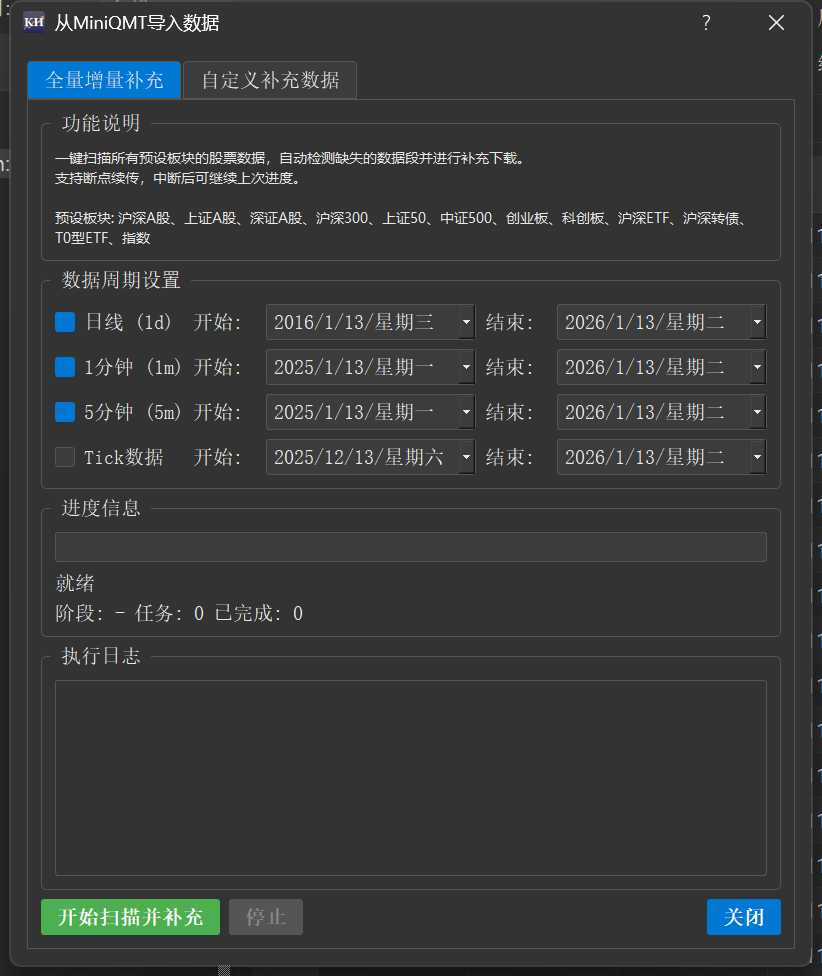Expand the 日线 end date dropdown arrow

point(757,322)
